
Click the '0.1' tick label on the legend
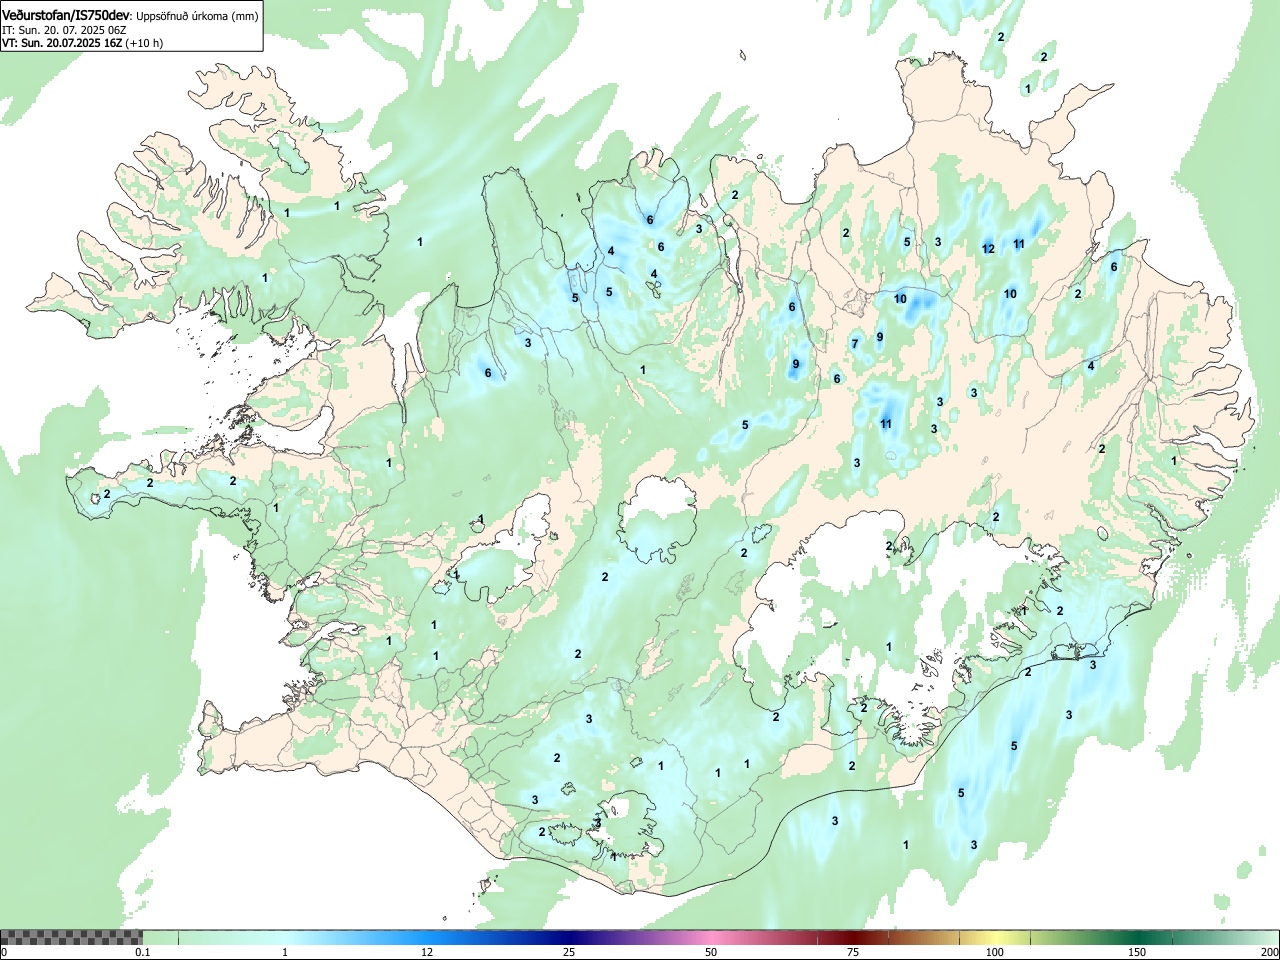click(x=143, y=952)
